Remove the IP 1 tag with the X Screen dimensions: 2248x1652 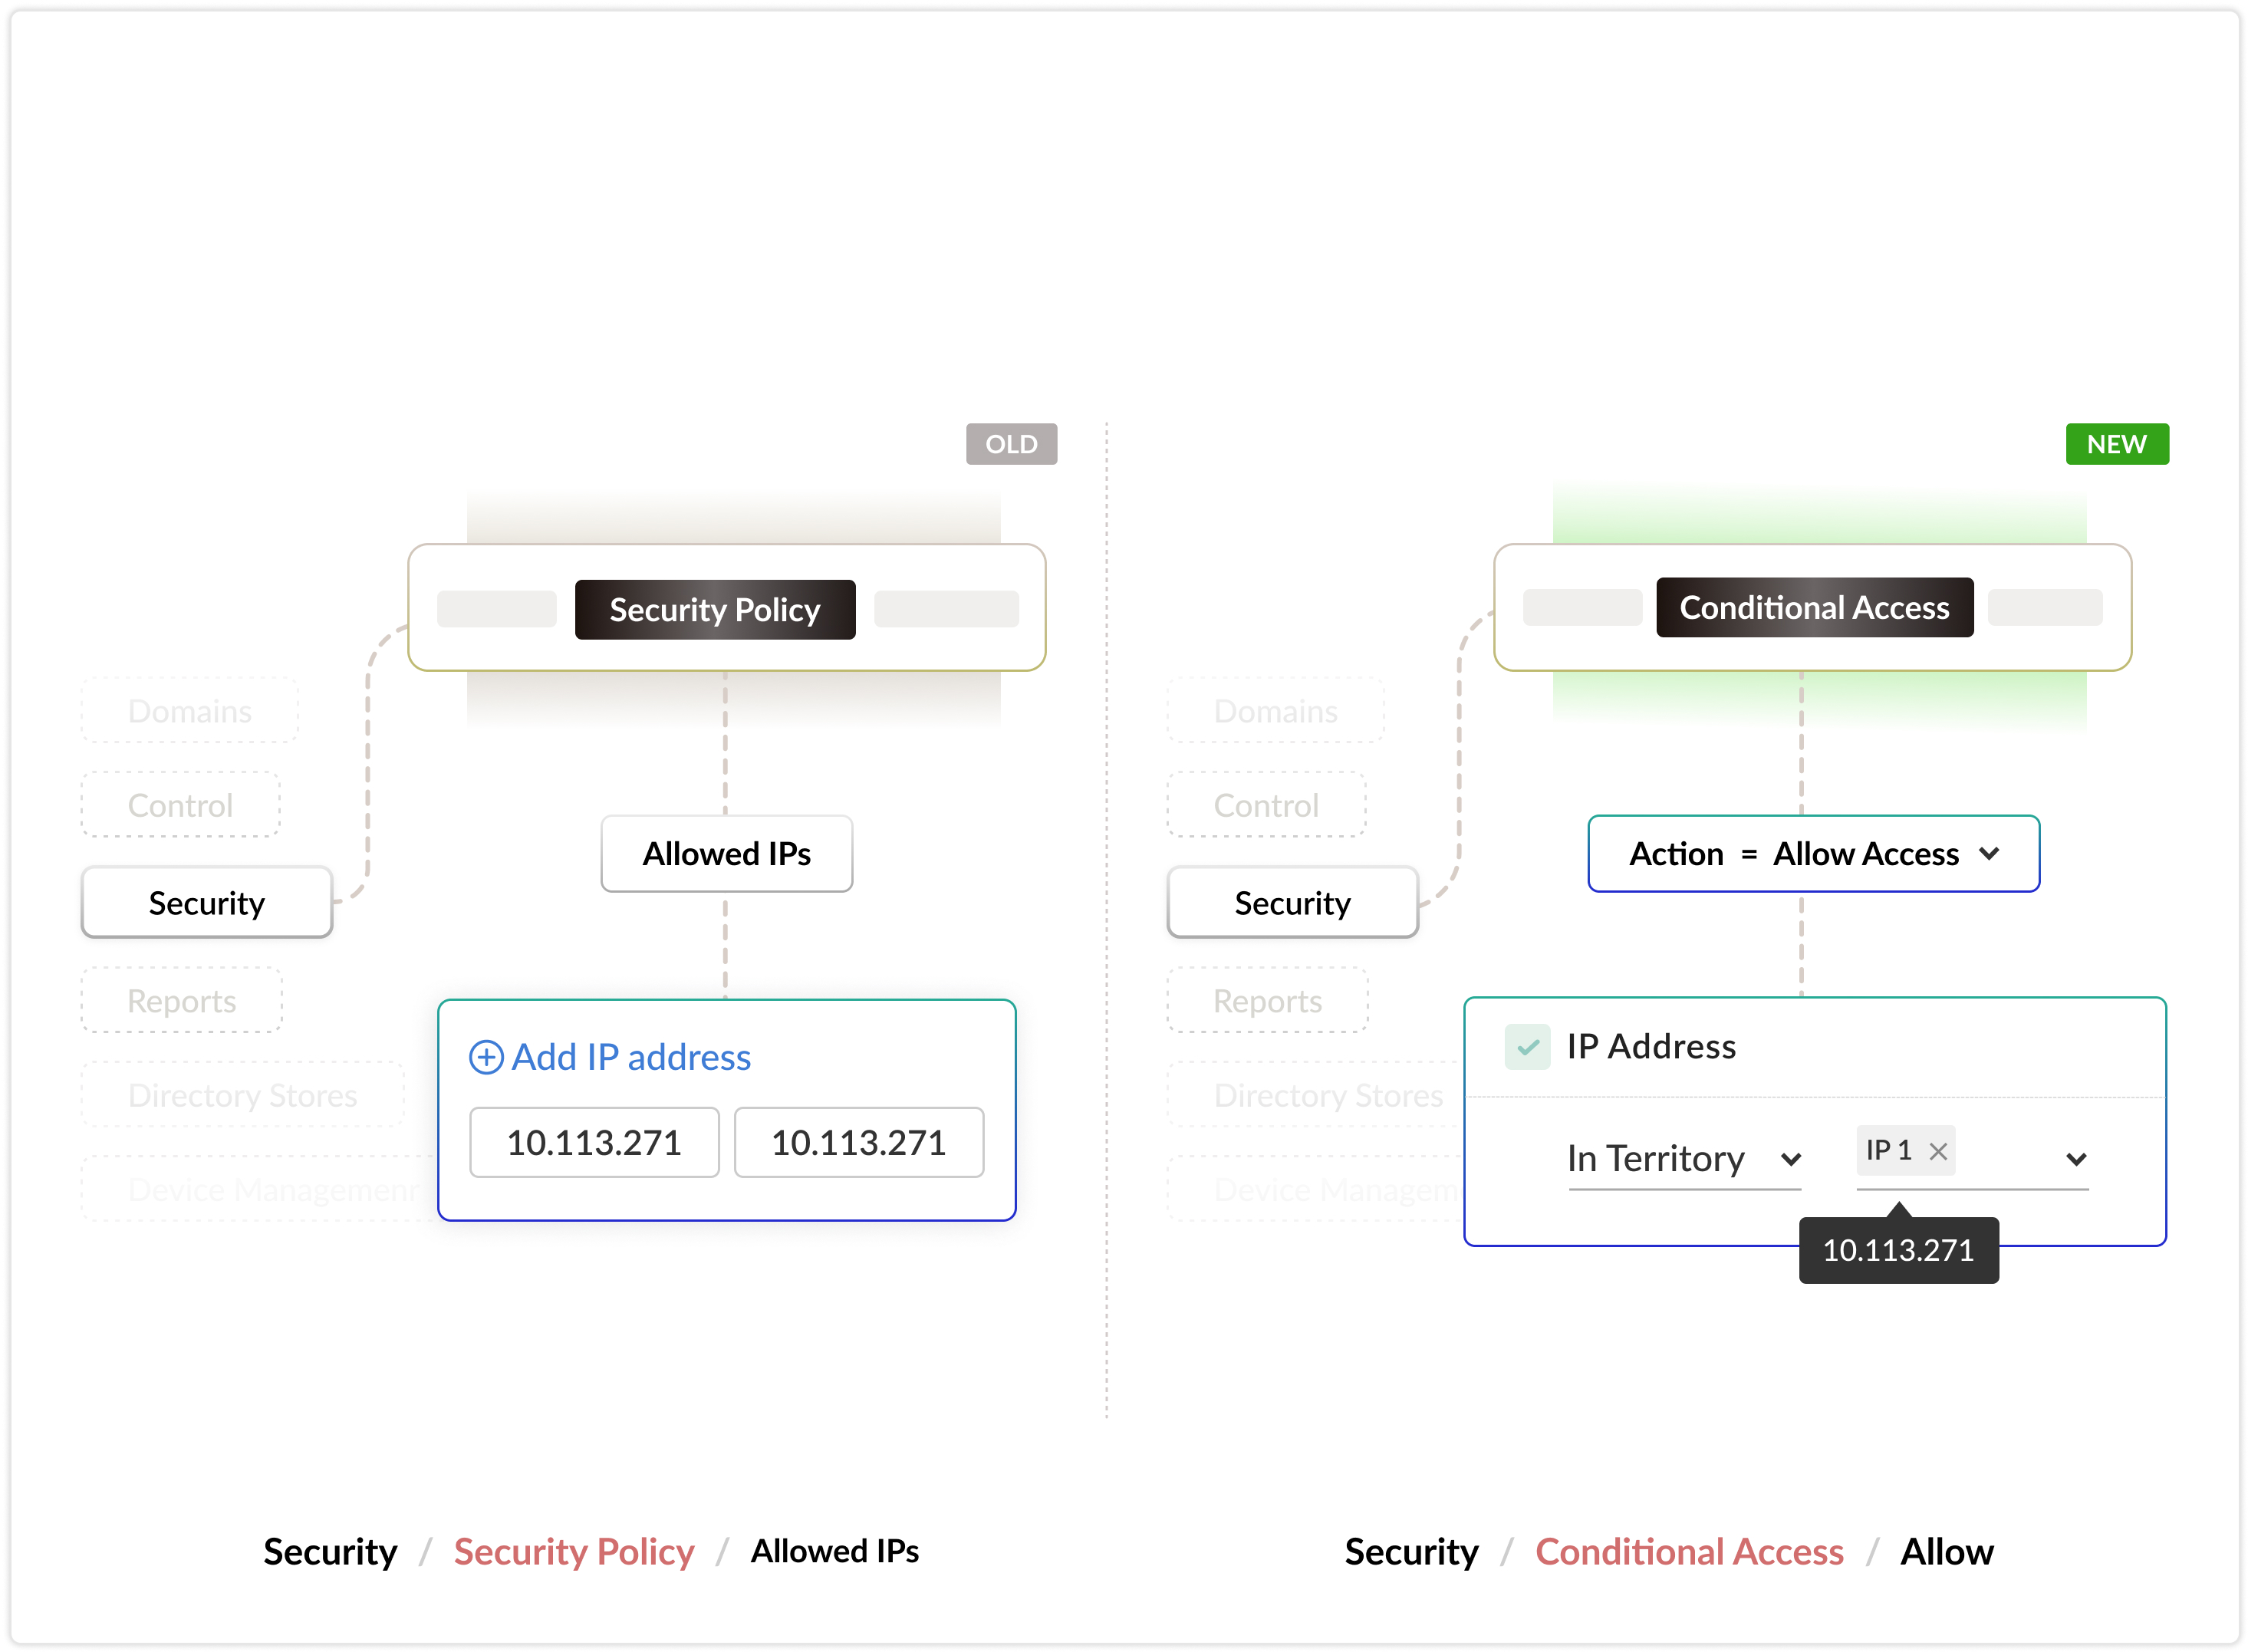pos(1938,1151)
